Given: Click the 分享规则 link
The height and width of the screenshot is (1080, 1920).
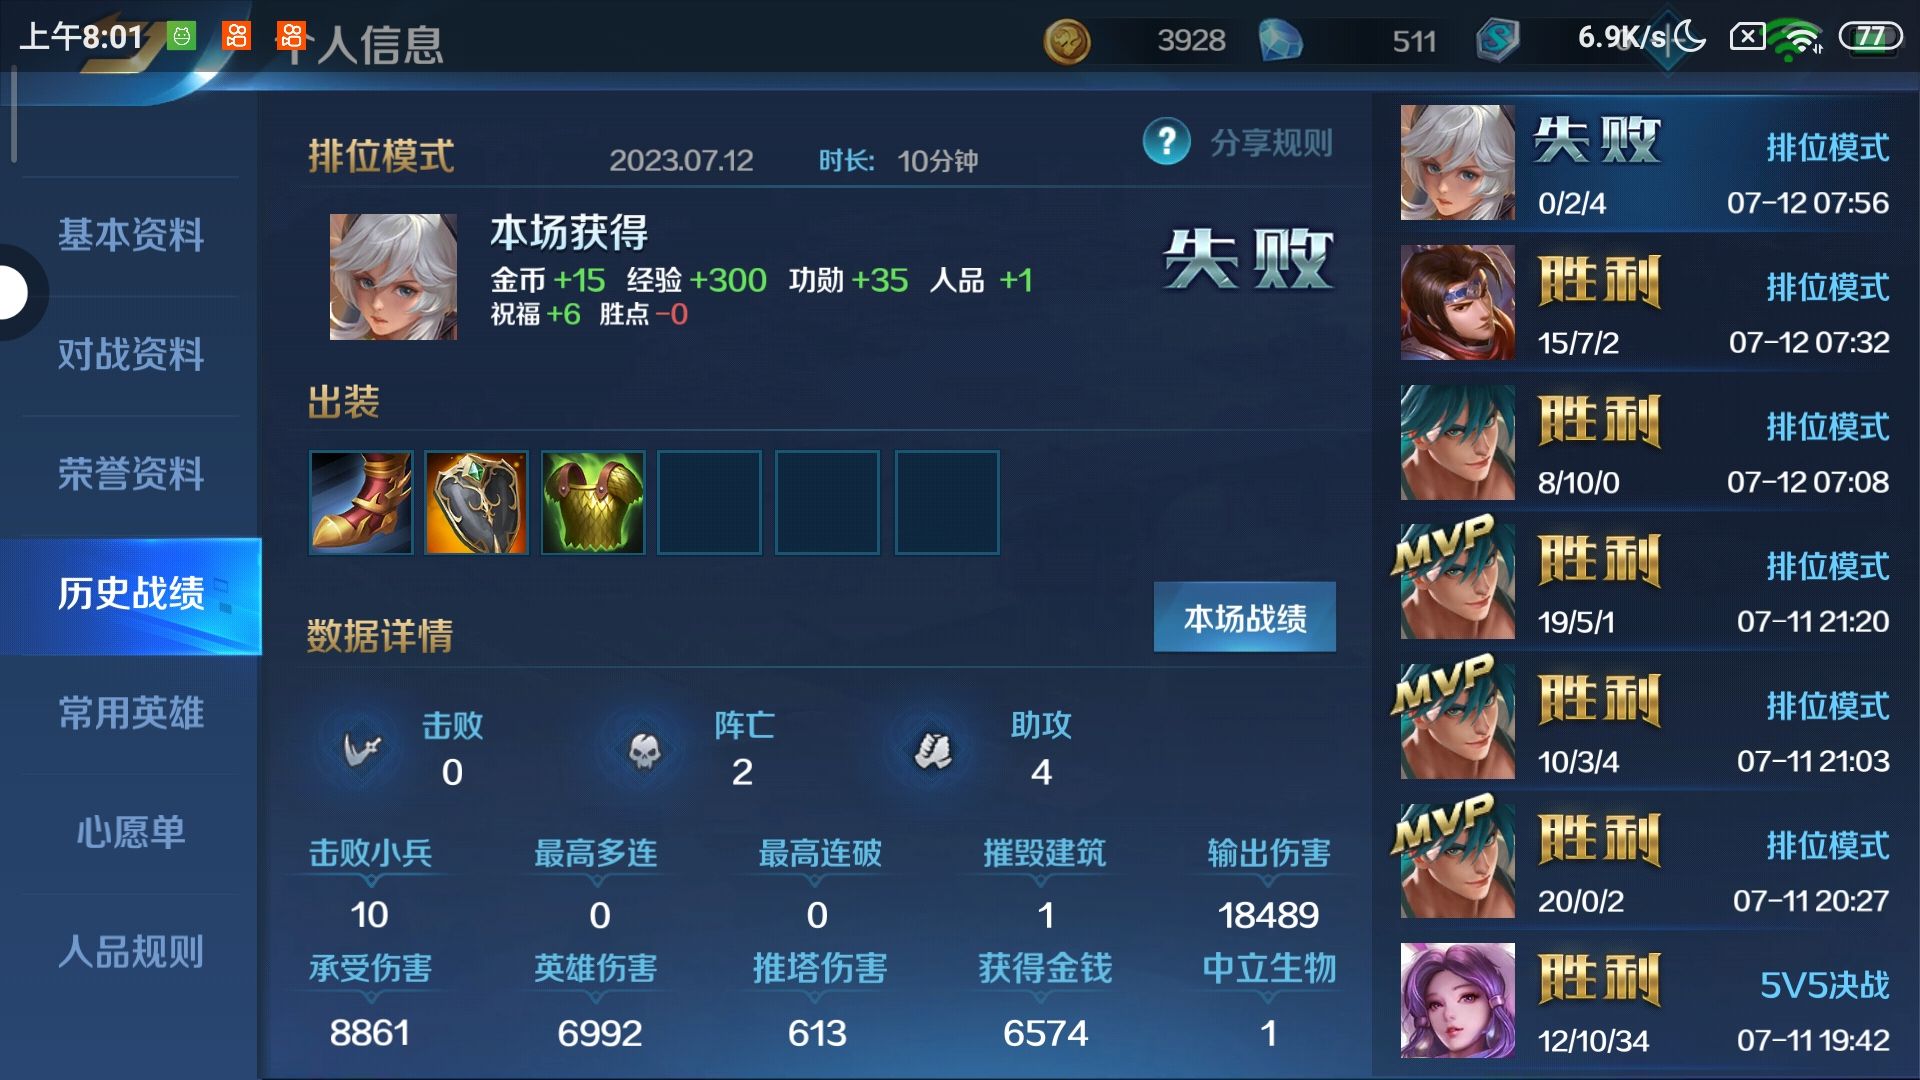Looking at the screenshot, I should point(1272,143).
